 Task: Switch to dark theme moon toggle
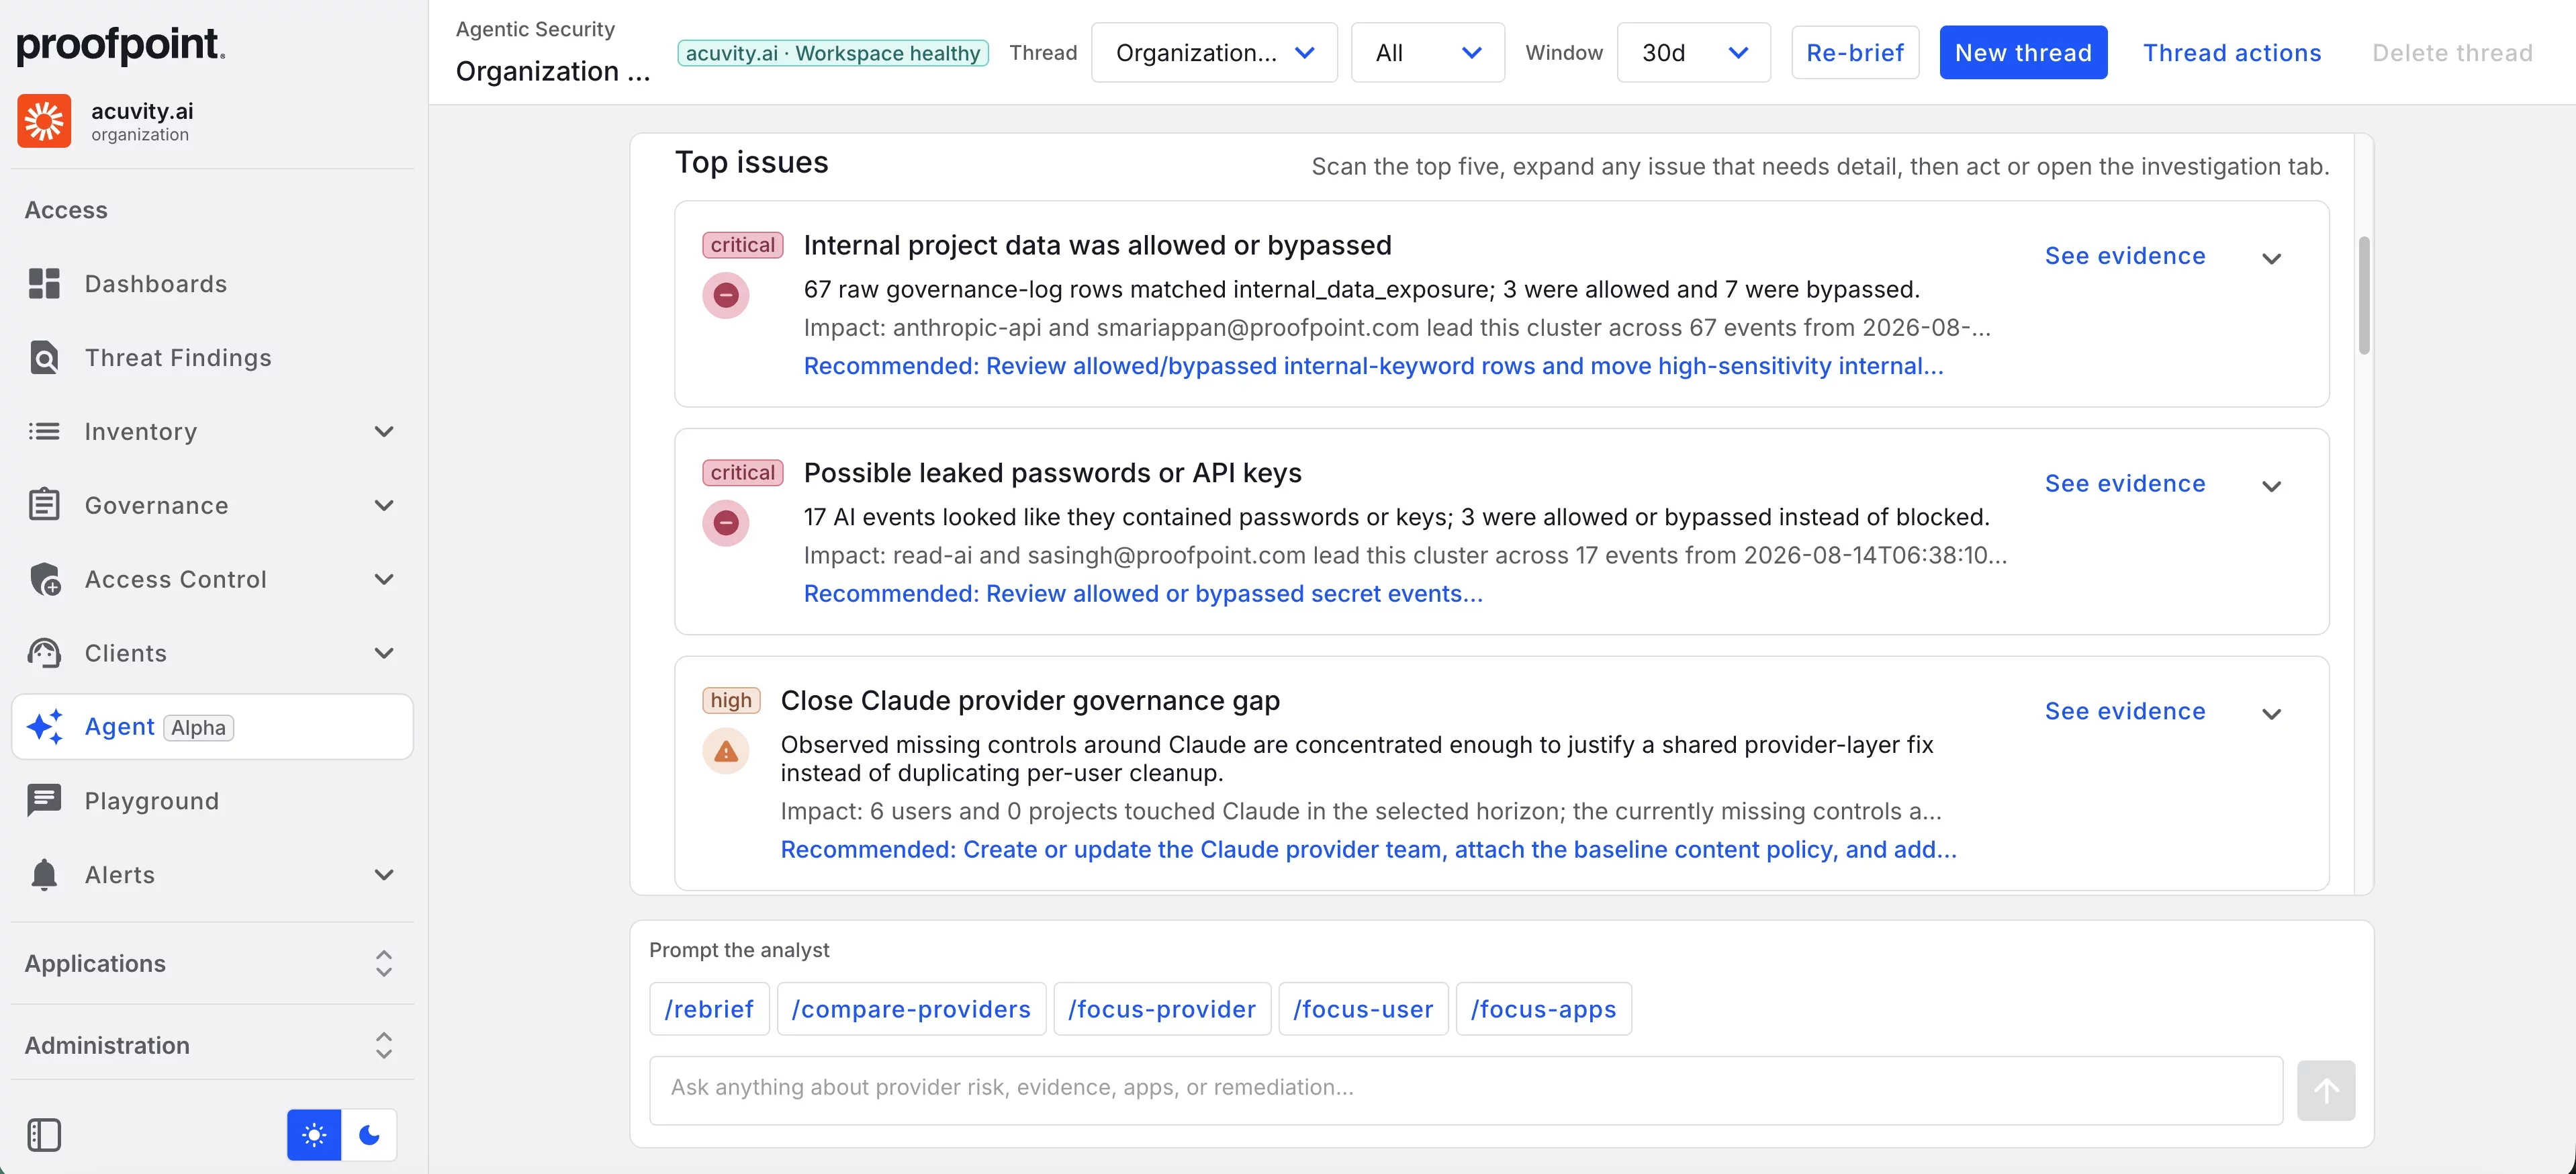click(x=369, y=1135)
